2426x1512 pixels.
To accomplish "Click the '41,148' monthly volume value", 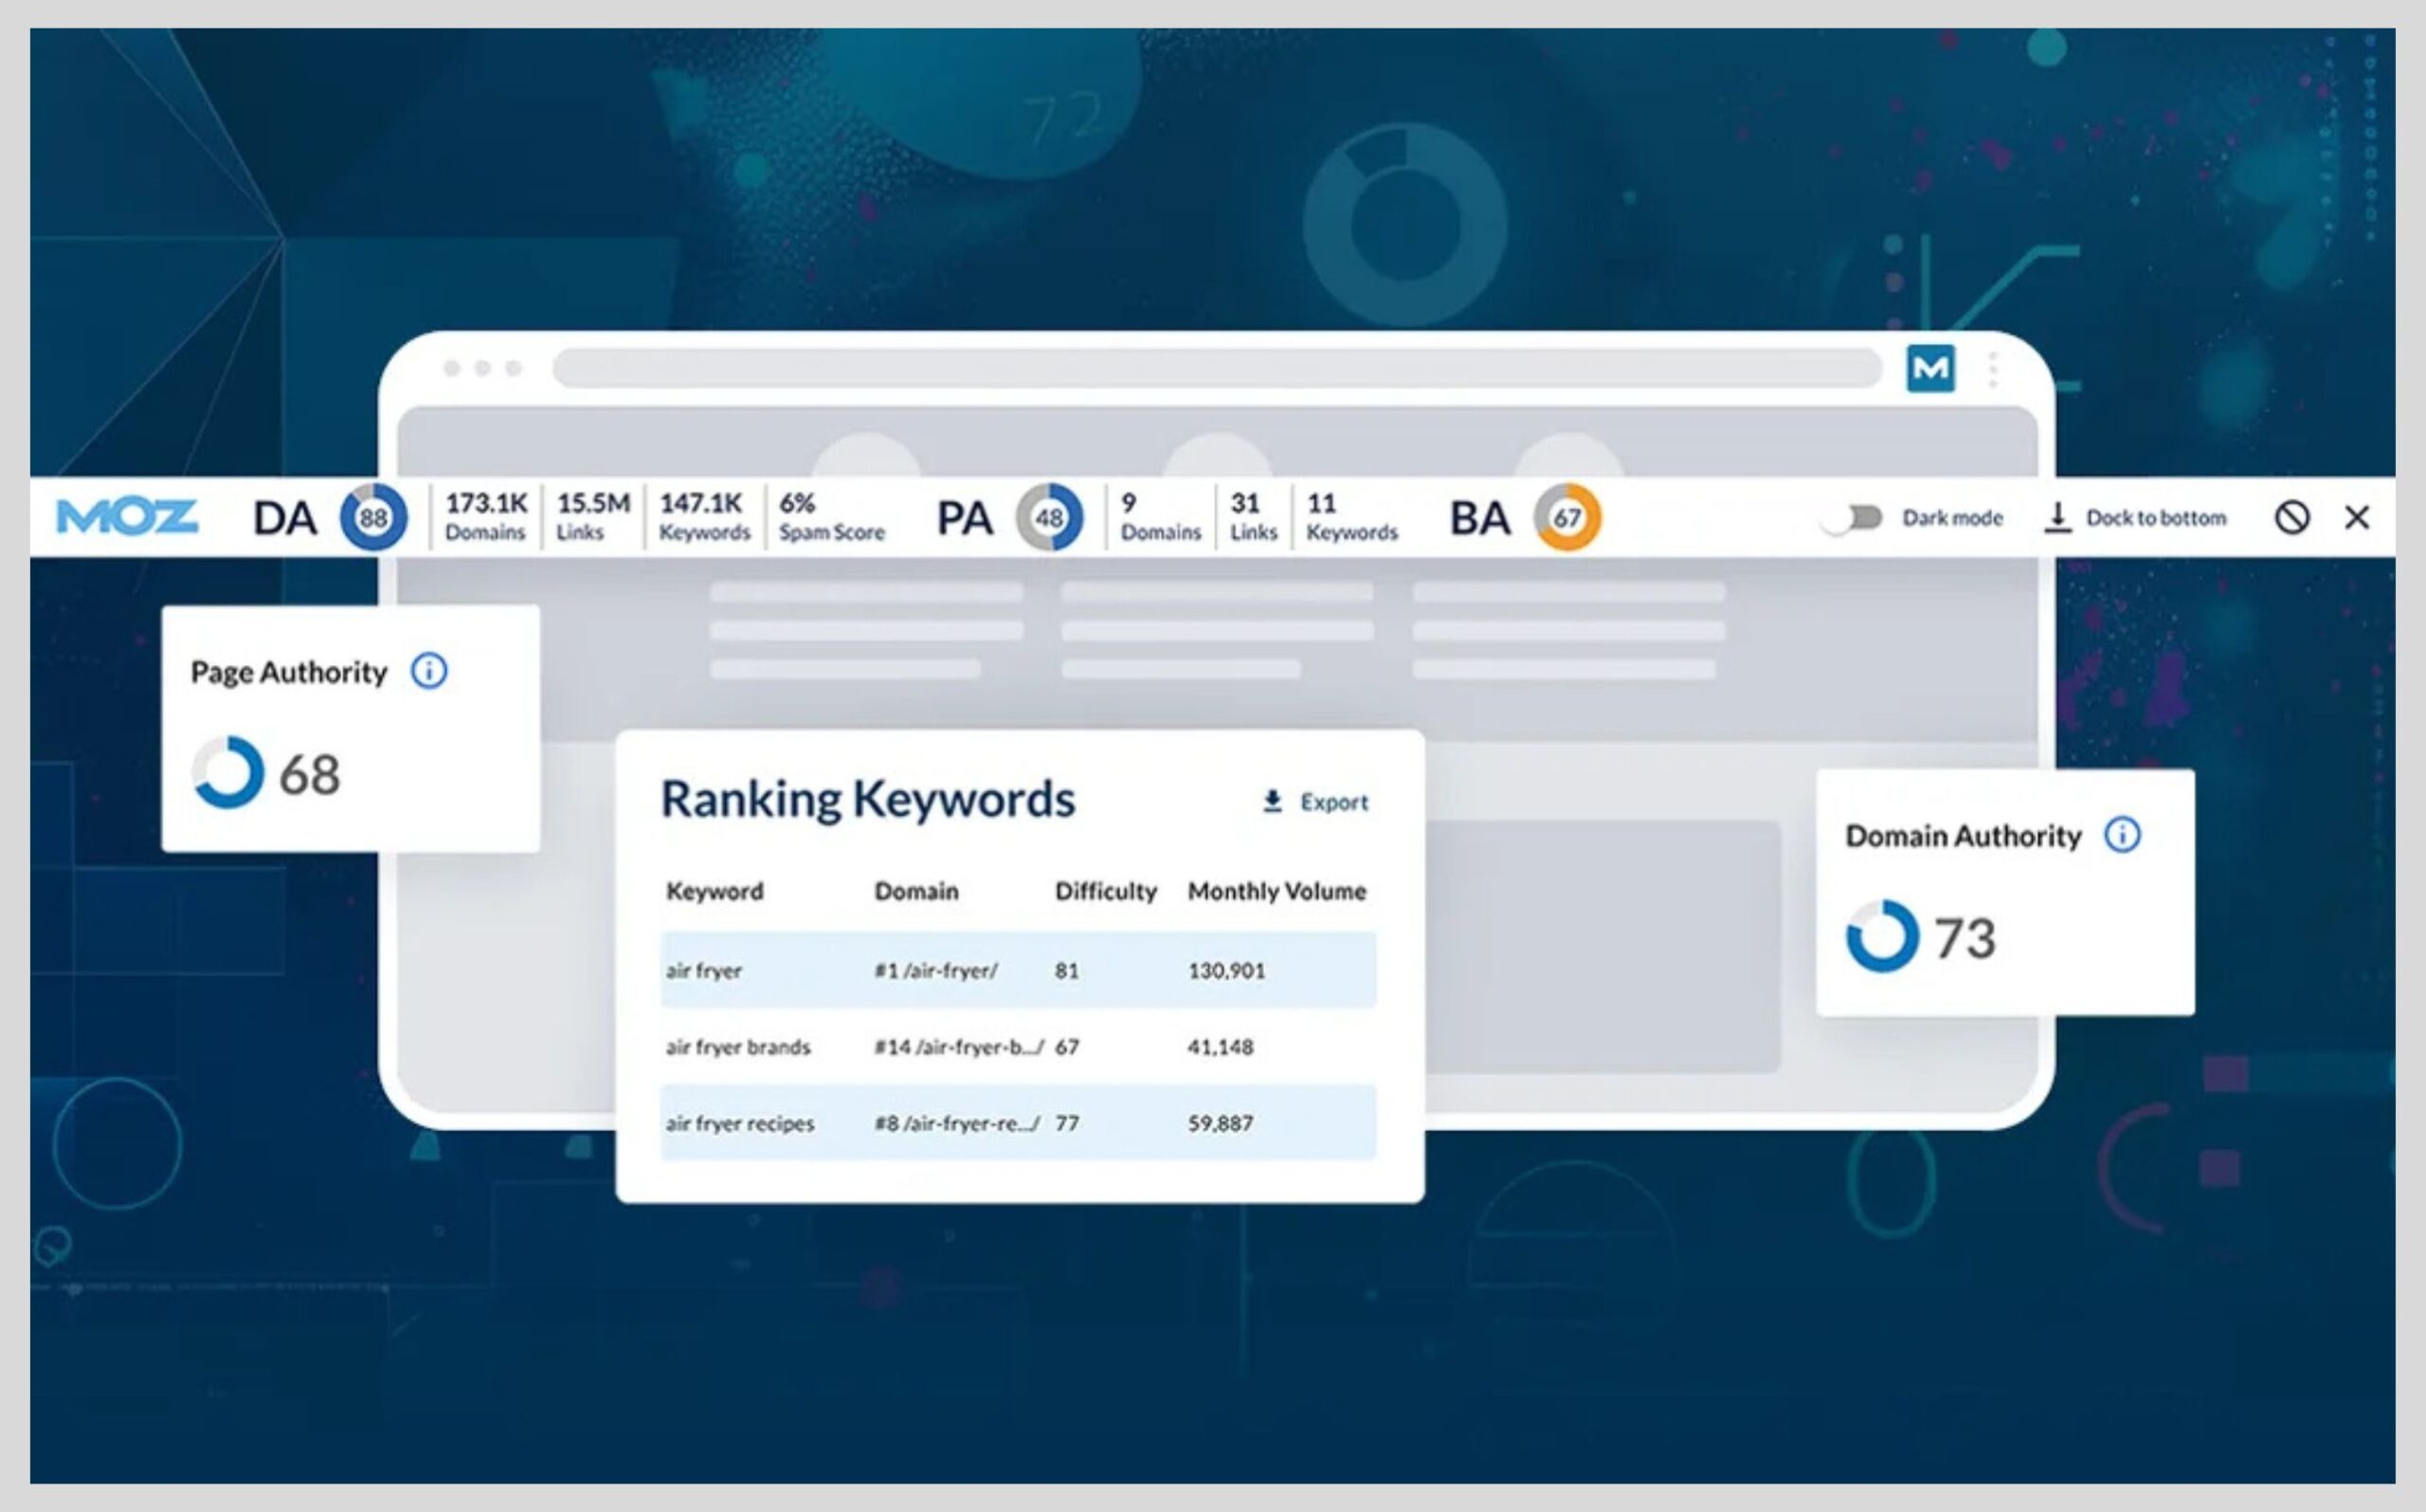I will pyautogui.click(x=1220, y=1047).
